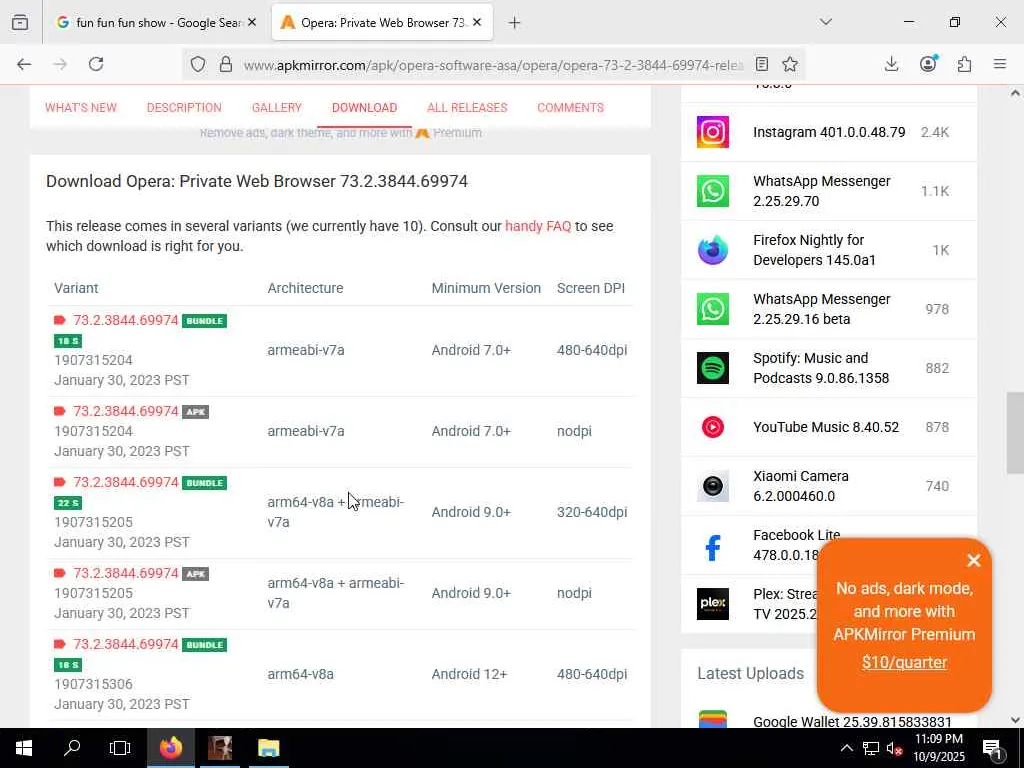Open a new browser tab
This screenshot has width=1024, height=768.
point(515,23)
